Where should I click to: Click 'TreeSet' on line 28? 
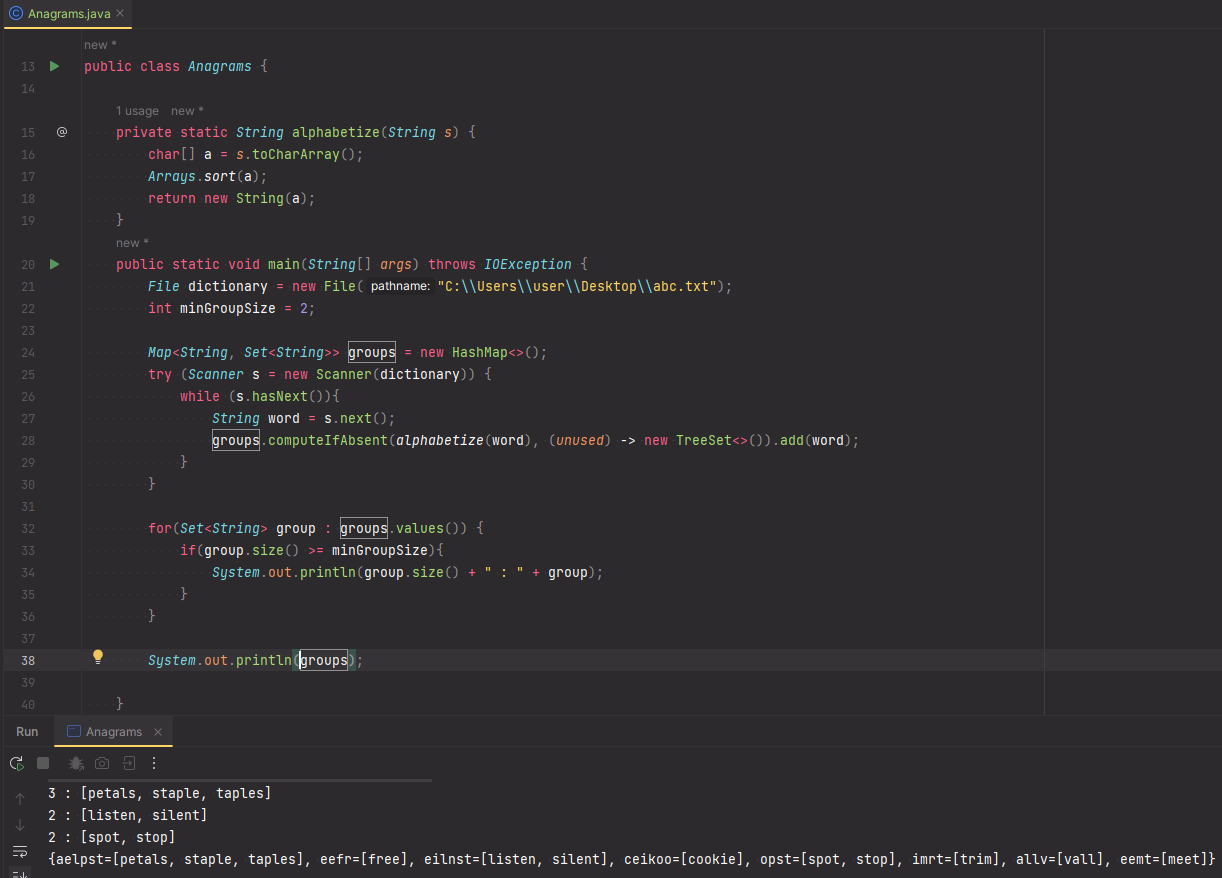704,440
